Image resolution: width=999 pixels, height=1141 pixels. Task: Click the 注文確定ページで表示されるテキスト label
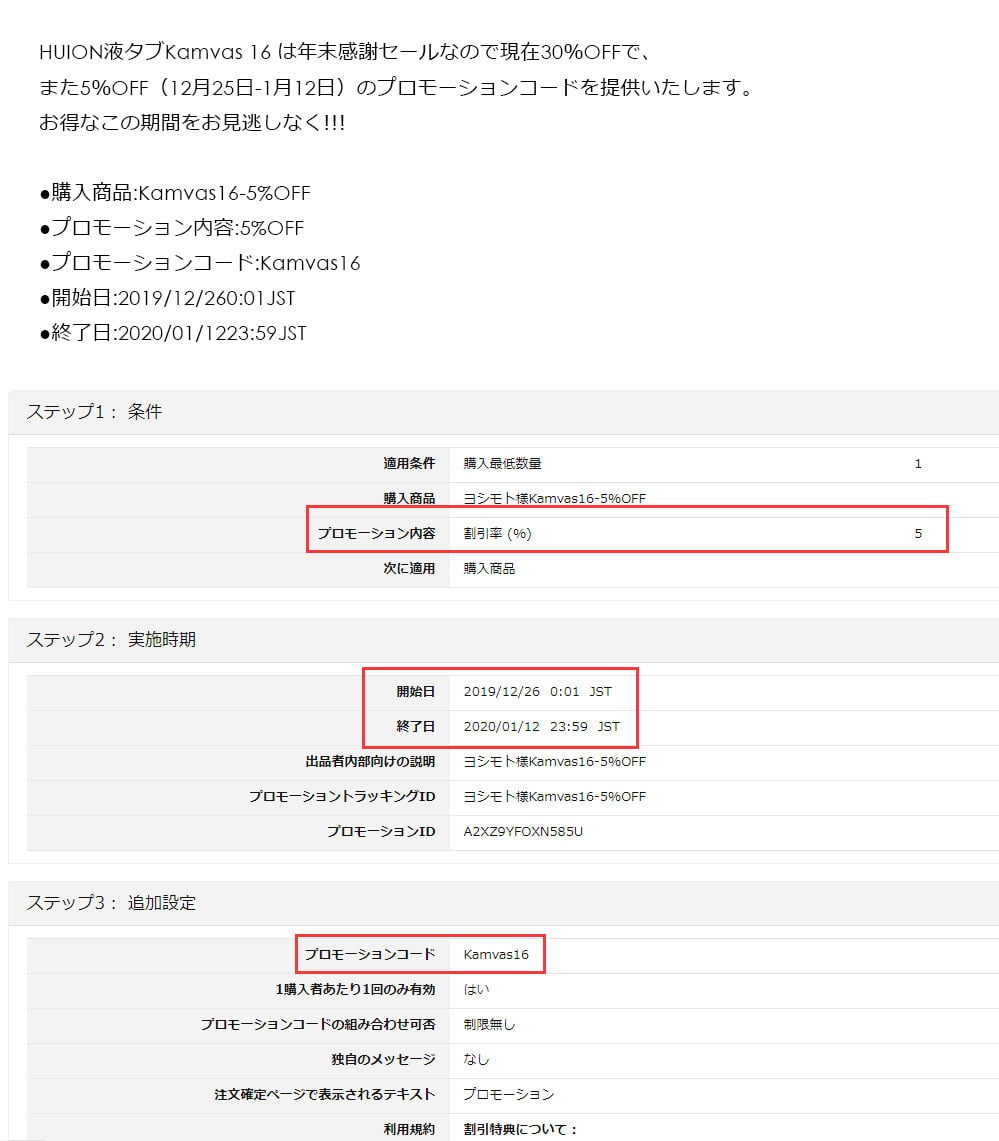325,1094
